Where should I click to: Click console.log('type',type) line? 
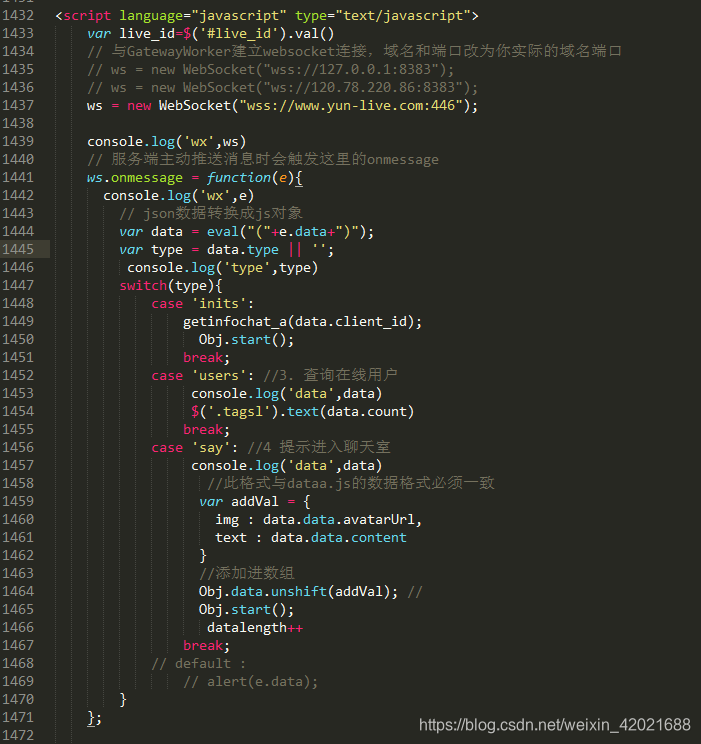tap(223, 268)
